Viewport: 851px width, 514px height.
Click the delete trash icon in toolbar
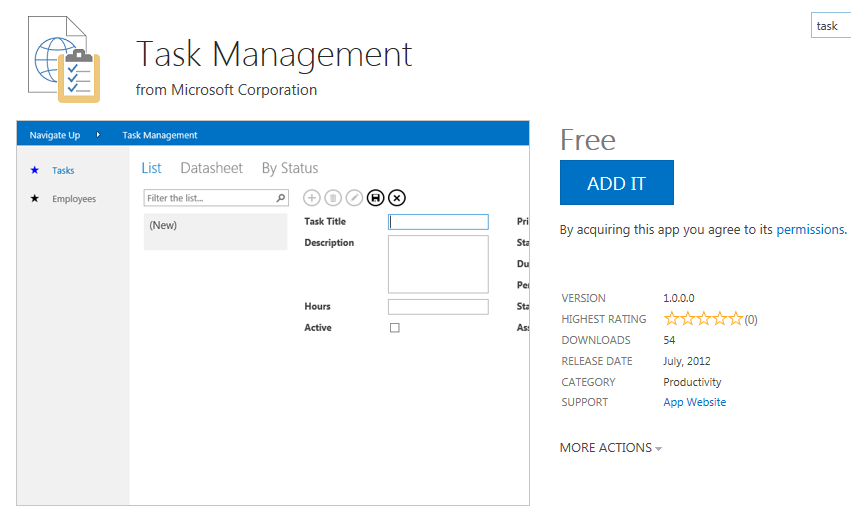pos(333,198)
